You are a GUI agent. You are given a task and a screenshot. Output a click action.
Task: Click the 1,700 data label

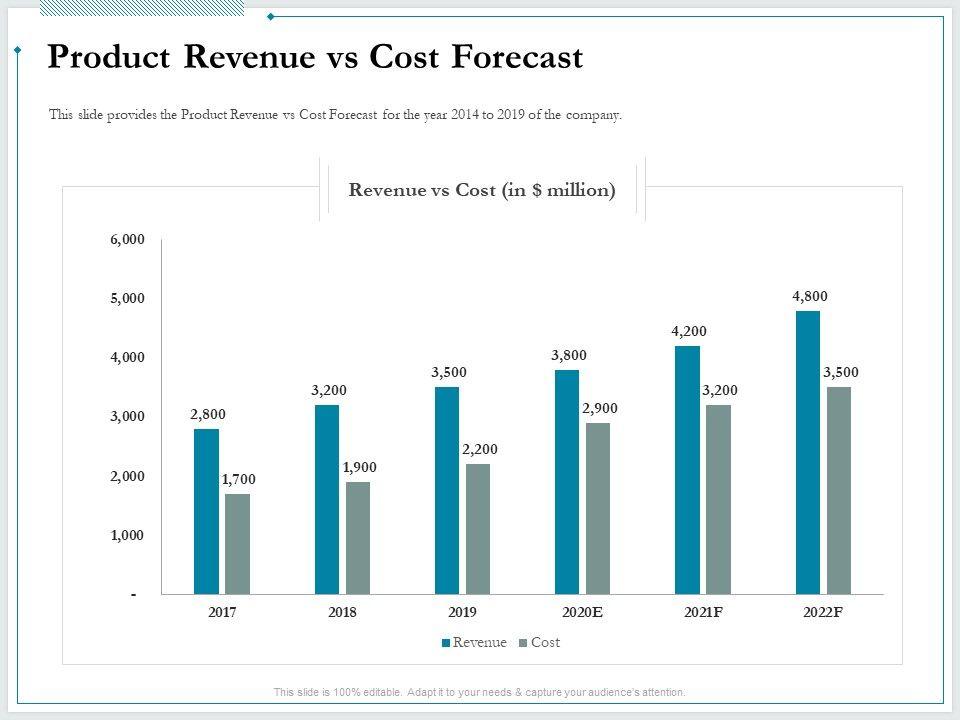click(x=238, y=480)
